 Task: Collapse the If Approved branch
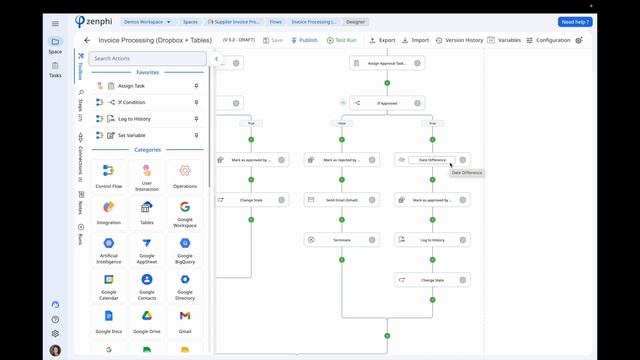point(343,103)
